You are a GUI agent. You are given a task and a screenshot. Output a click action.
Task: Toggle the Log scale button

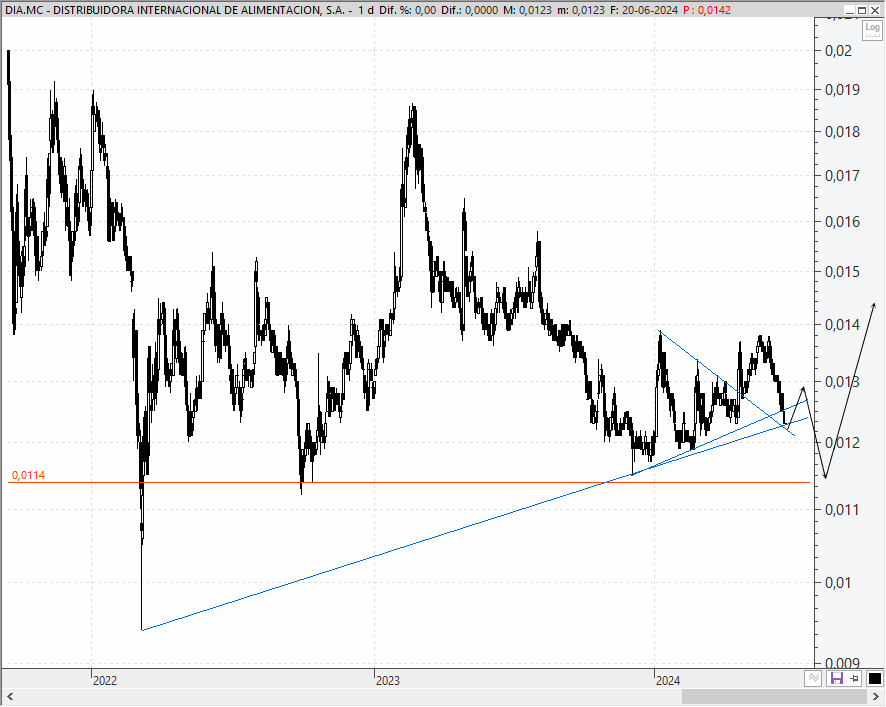pos(872,29)
